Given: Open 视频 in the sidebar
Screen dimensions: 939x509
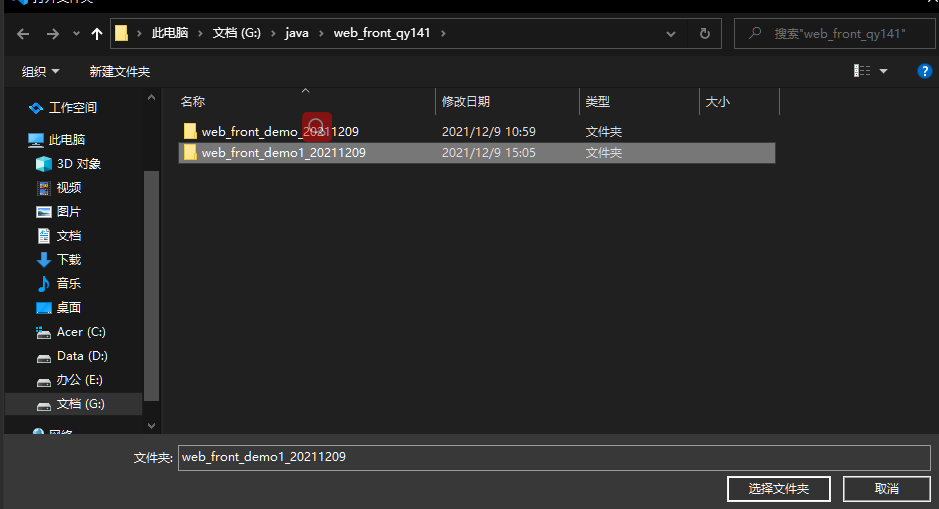Looking at the screenshot, I should pyautogui.click(x=69, y=188).
